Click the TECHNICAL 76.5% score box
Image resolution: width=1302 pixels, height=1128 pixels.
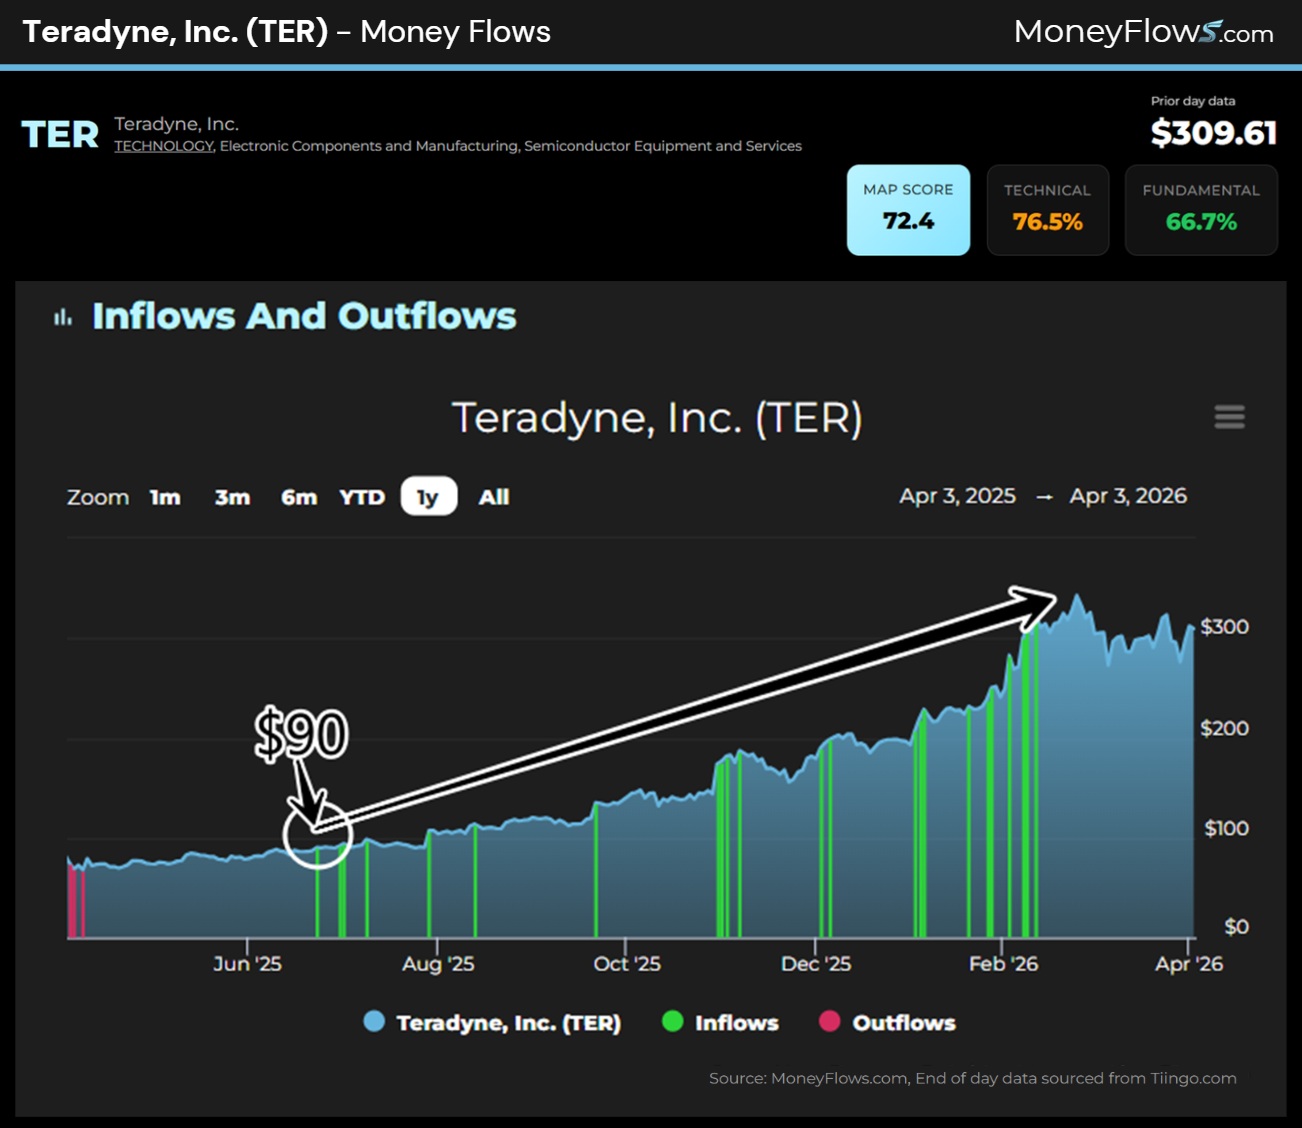tap(1047, 210)
